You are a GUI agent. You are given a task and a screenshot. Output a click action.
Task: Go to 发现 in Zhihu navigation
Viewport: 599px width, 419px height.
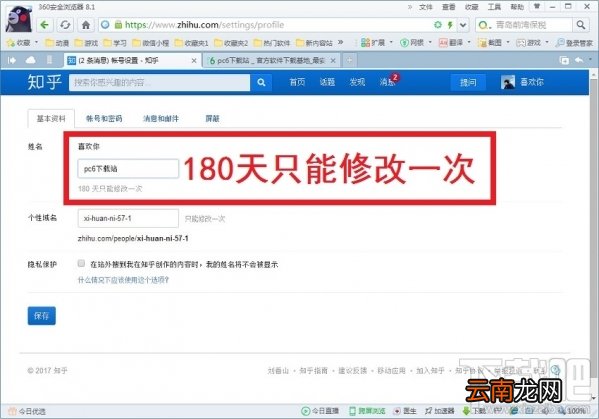357,82
